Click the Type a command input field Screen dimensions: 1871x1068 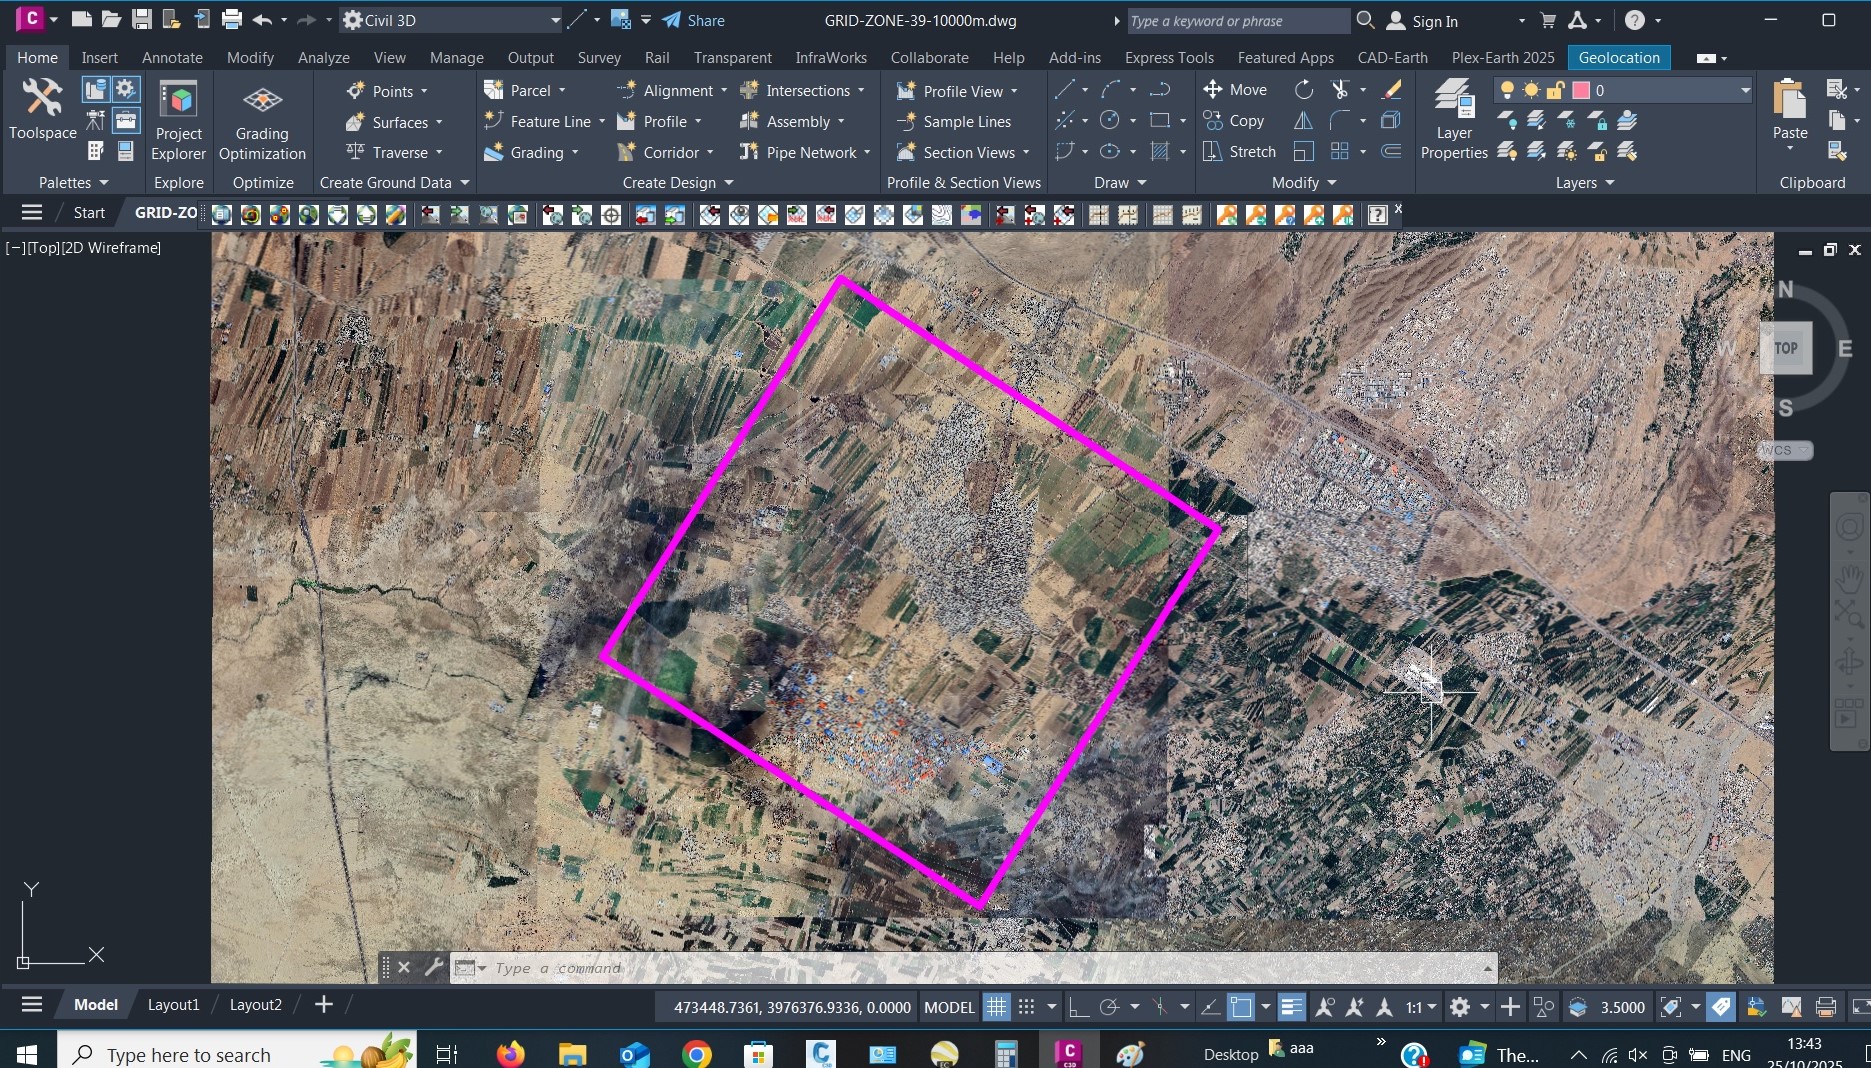click(900, 968)
